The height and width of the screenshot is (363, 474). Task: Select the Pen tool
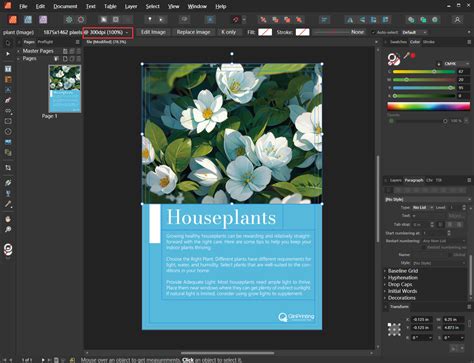8,100
